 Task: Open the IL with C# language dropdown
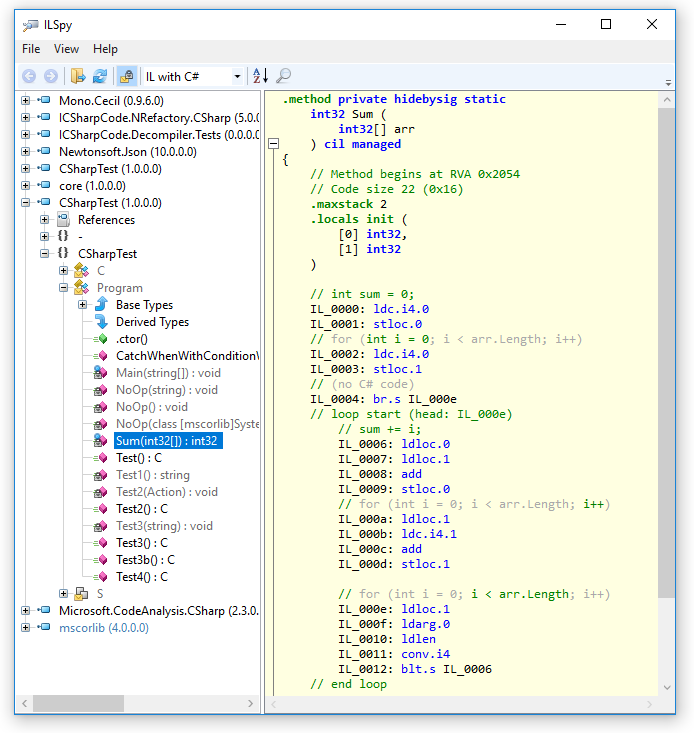tap(193, 76)
